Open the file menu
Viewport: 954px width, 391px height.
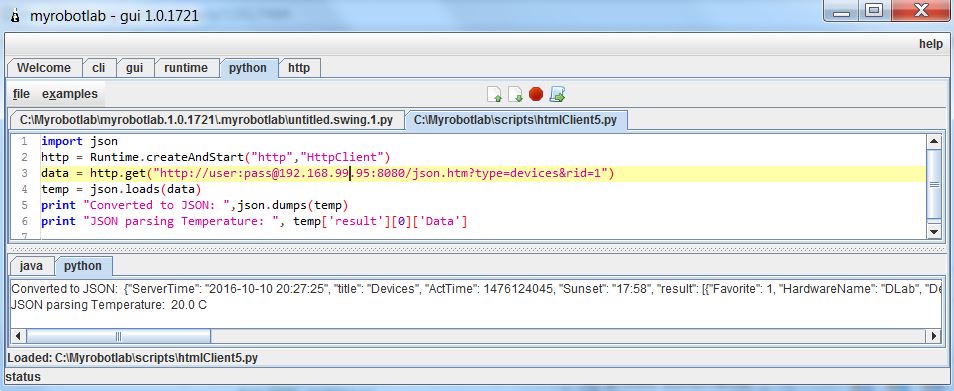click(x=21, y=94)
